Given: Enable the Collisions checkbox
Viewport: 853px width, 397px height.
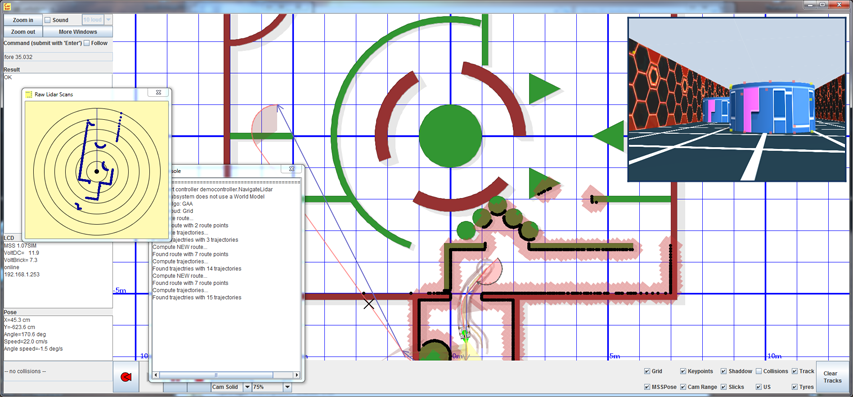Looking at the screenshot, I should point(758,371).
